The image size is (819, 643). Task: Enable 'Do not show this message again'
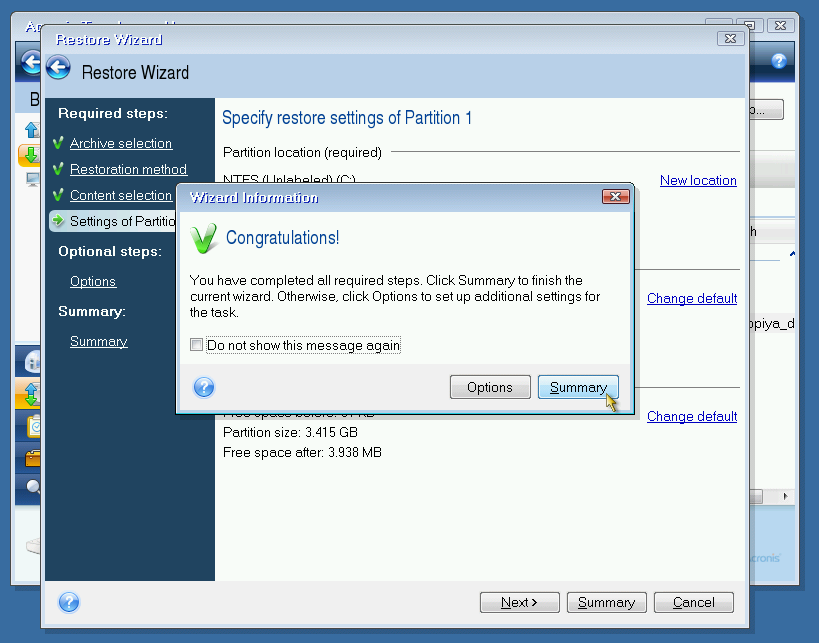[x=196, y=346]
